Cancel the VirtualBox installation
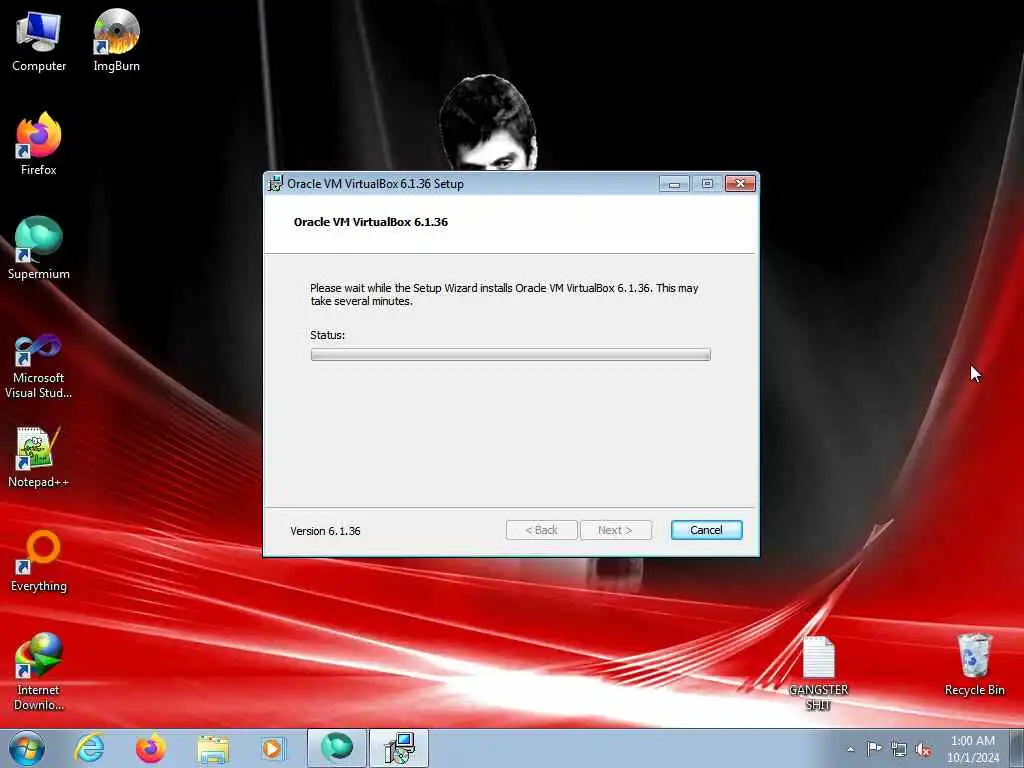The image size is (1024, 768). [707, 530]
